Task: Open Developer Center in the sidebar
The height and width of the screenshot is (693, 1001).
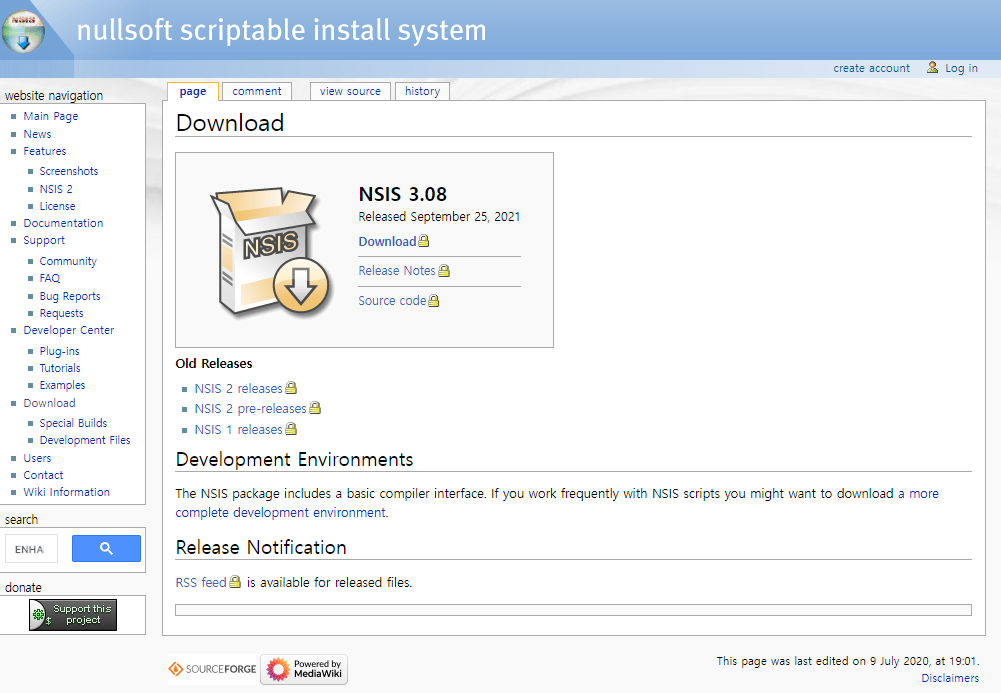Action: coord(69,330)
